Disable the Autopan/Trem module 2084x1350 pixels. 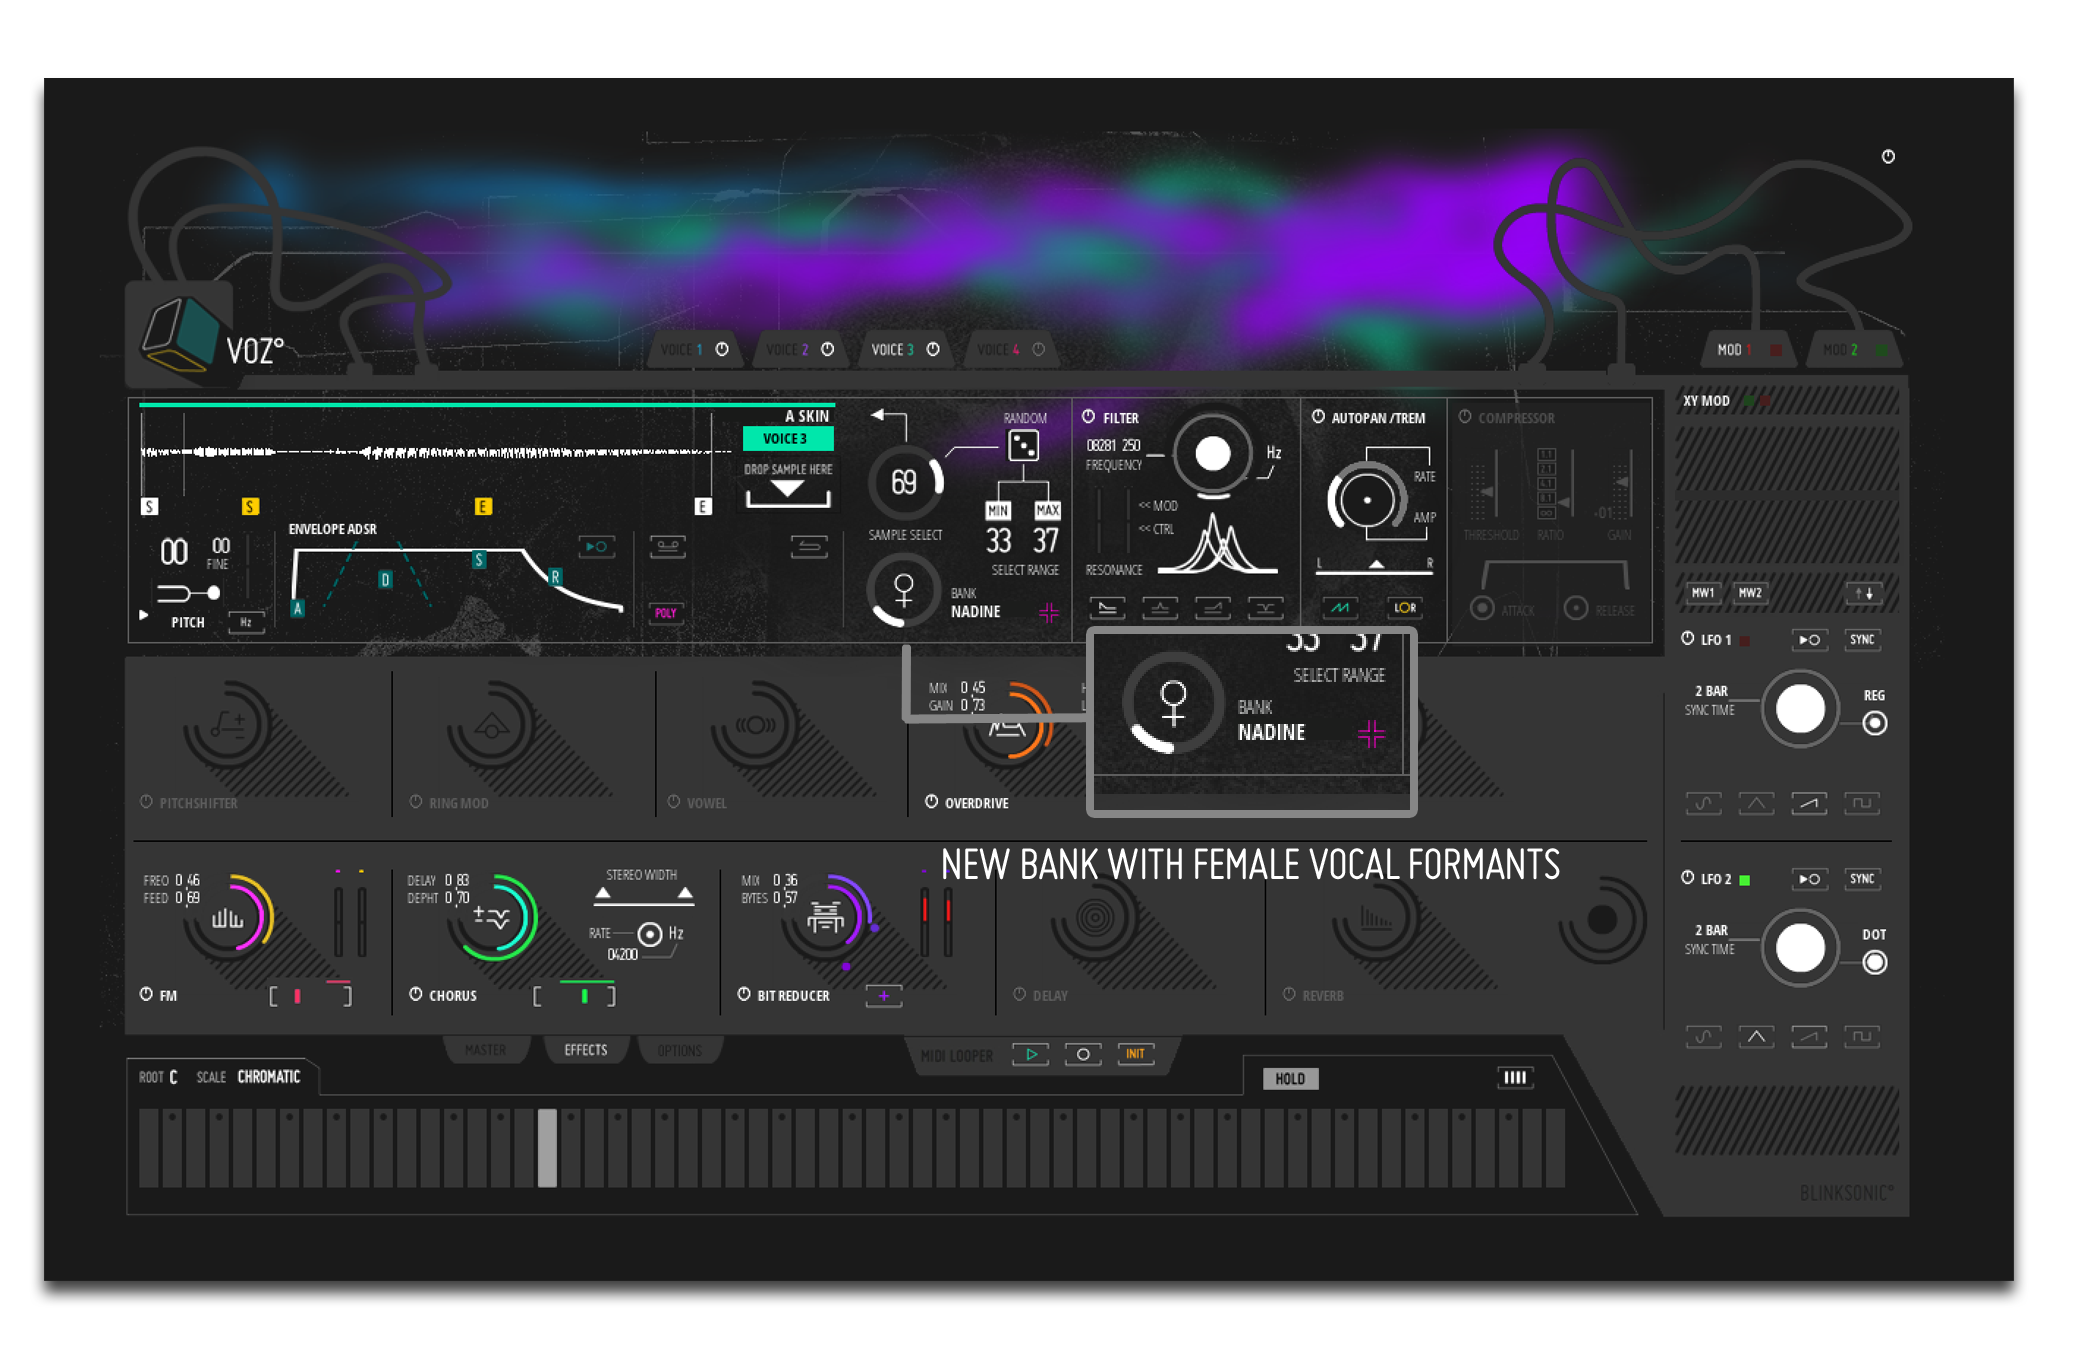1318,416
